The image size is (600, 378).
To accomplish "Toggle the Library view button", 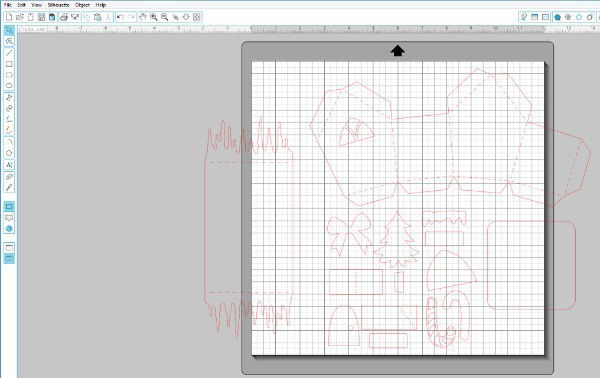I will tap(9, 218).
